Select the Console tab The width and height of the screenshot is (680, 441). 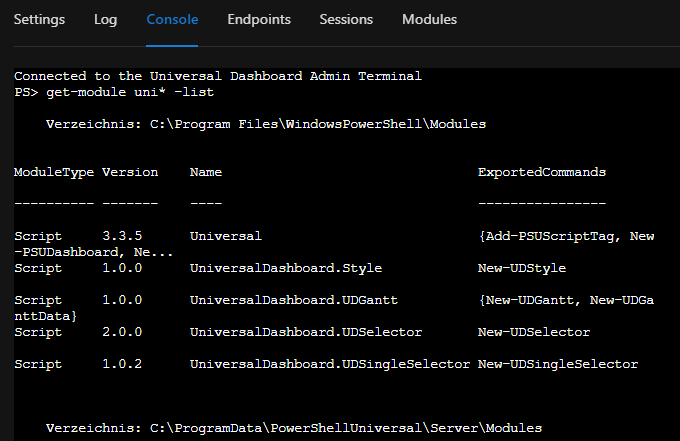point(172,20)
